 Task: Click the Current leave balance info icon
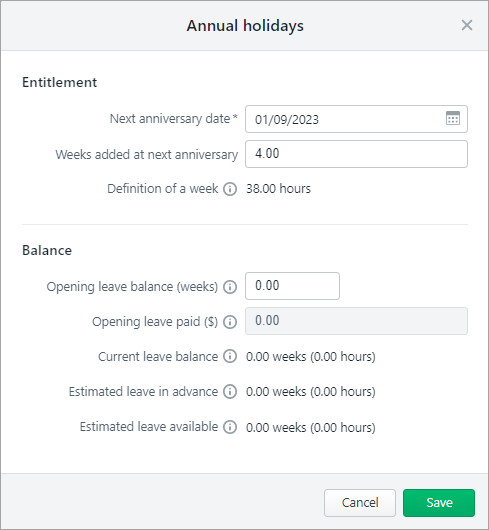(230, 356)
